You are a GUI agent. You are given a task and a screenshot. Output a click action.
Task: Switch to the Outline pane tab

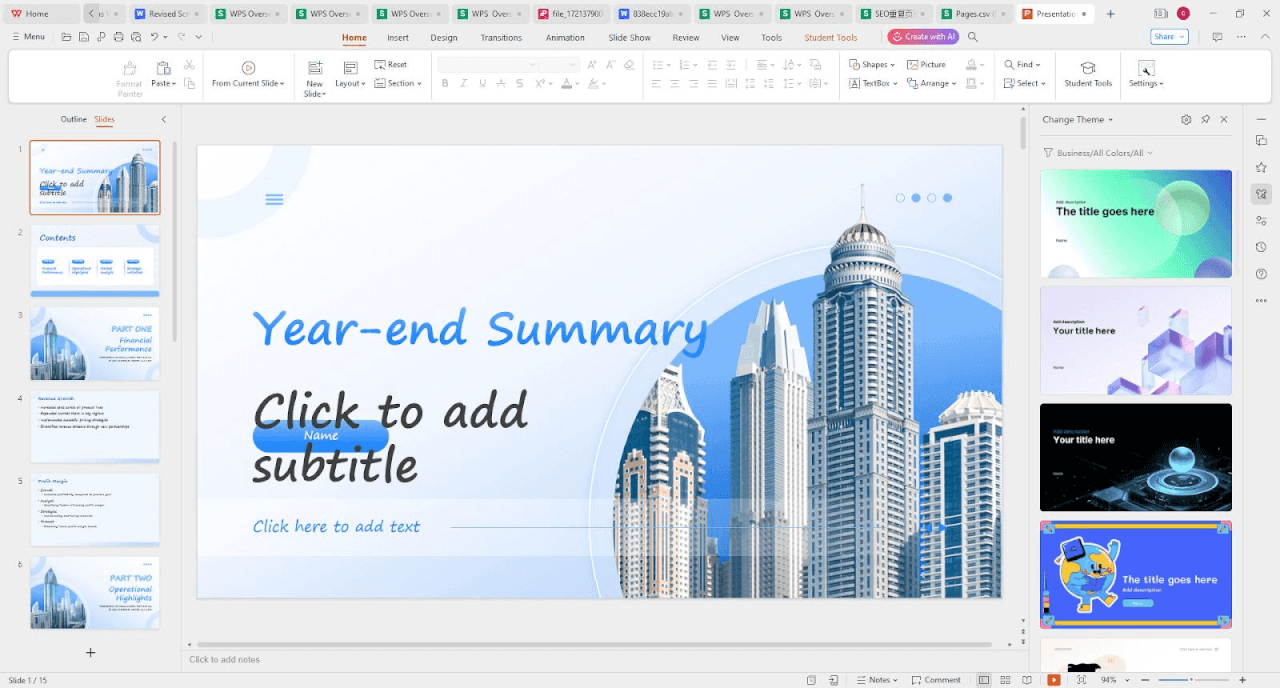point(73,119)
